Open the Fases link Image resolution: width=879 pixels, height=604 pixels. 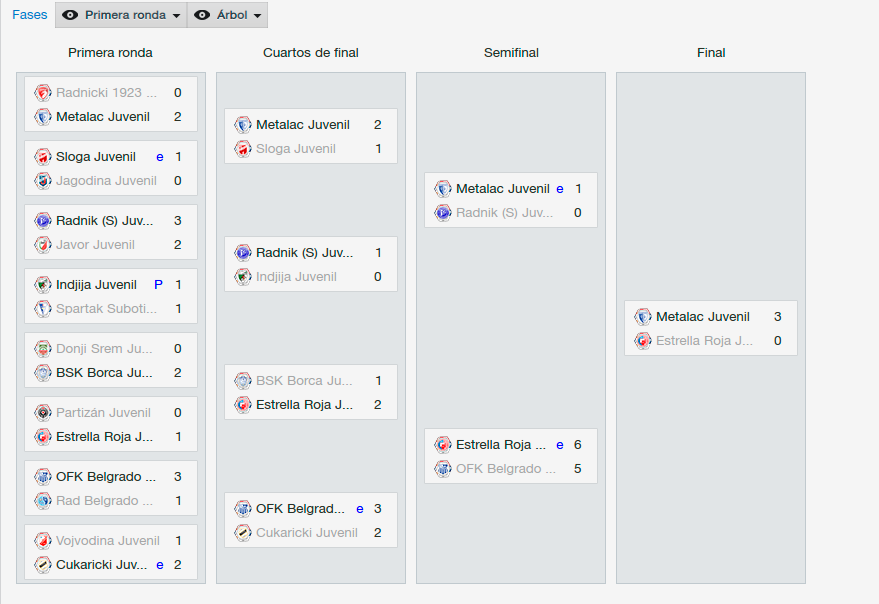pos(30,15)
